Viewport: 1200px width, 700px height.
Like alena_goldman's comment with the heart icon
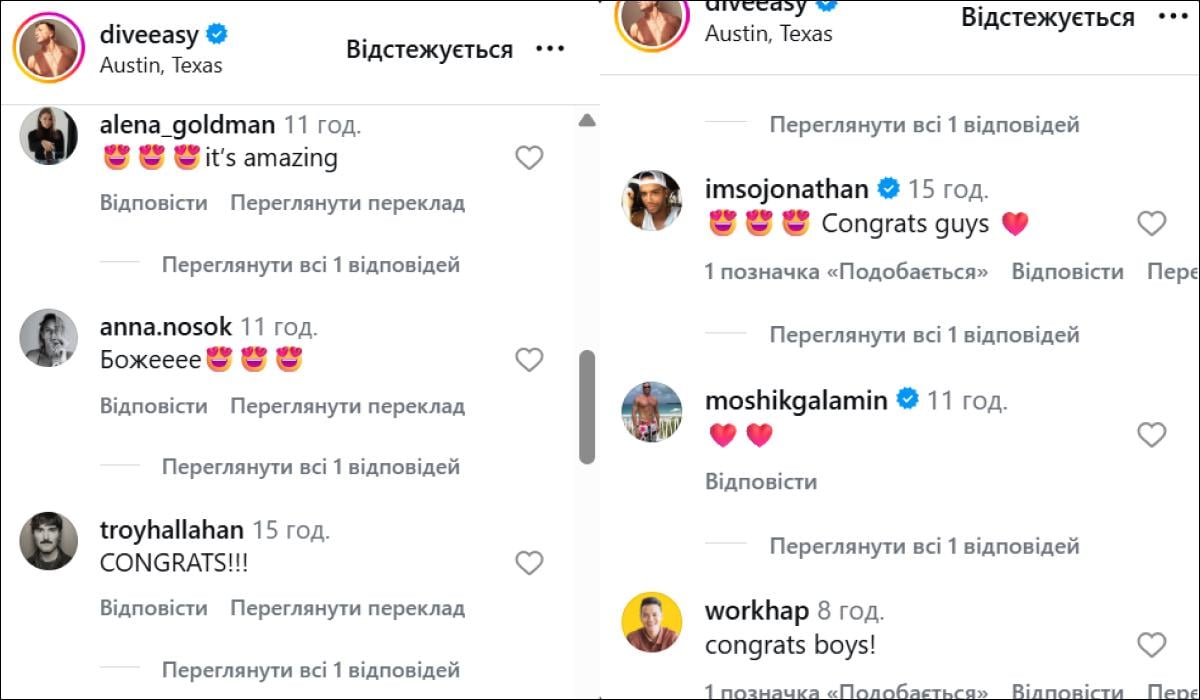[529, 158]
